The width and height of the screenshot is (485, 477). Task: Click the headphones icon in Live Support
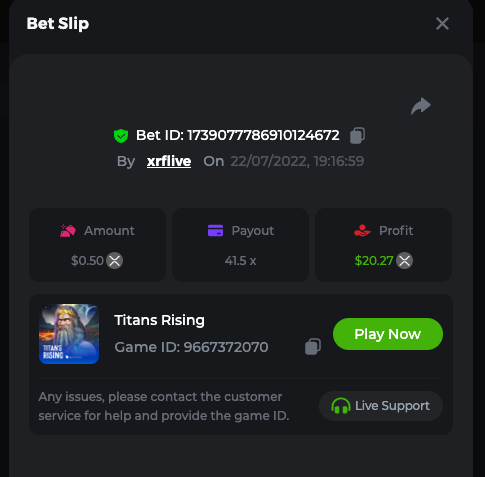point(341,406)
